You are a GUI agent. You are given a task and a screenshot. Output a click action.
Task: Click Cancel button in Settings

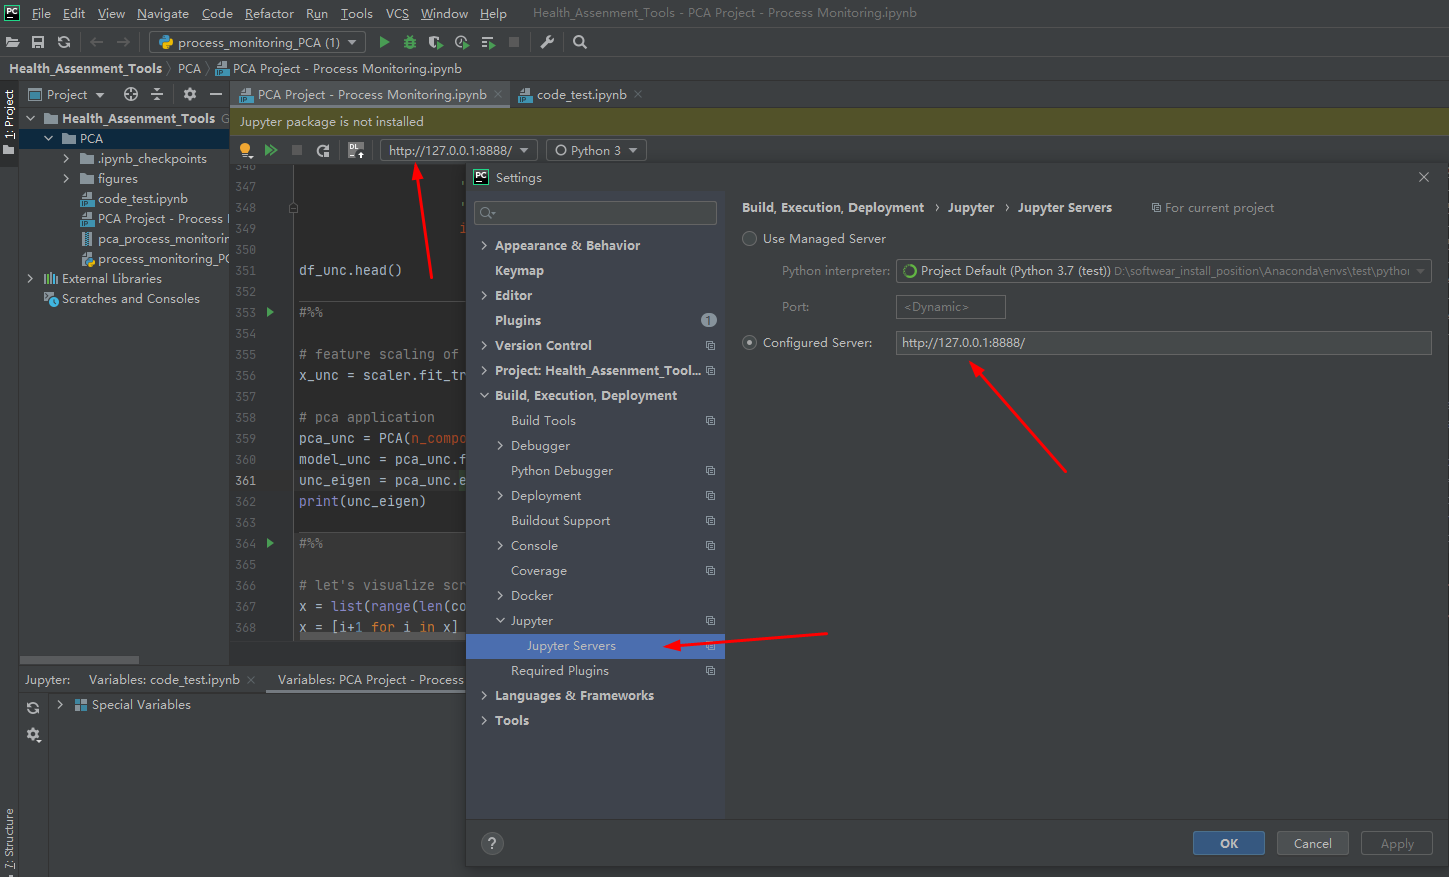[1313, 843]
